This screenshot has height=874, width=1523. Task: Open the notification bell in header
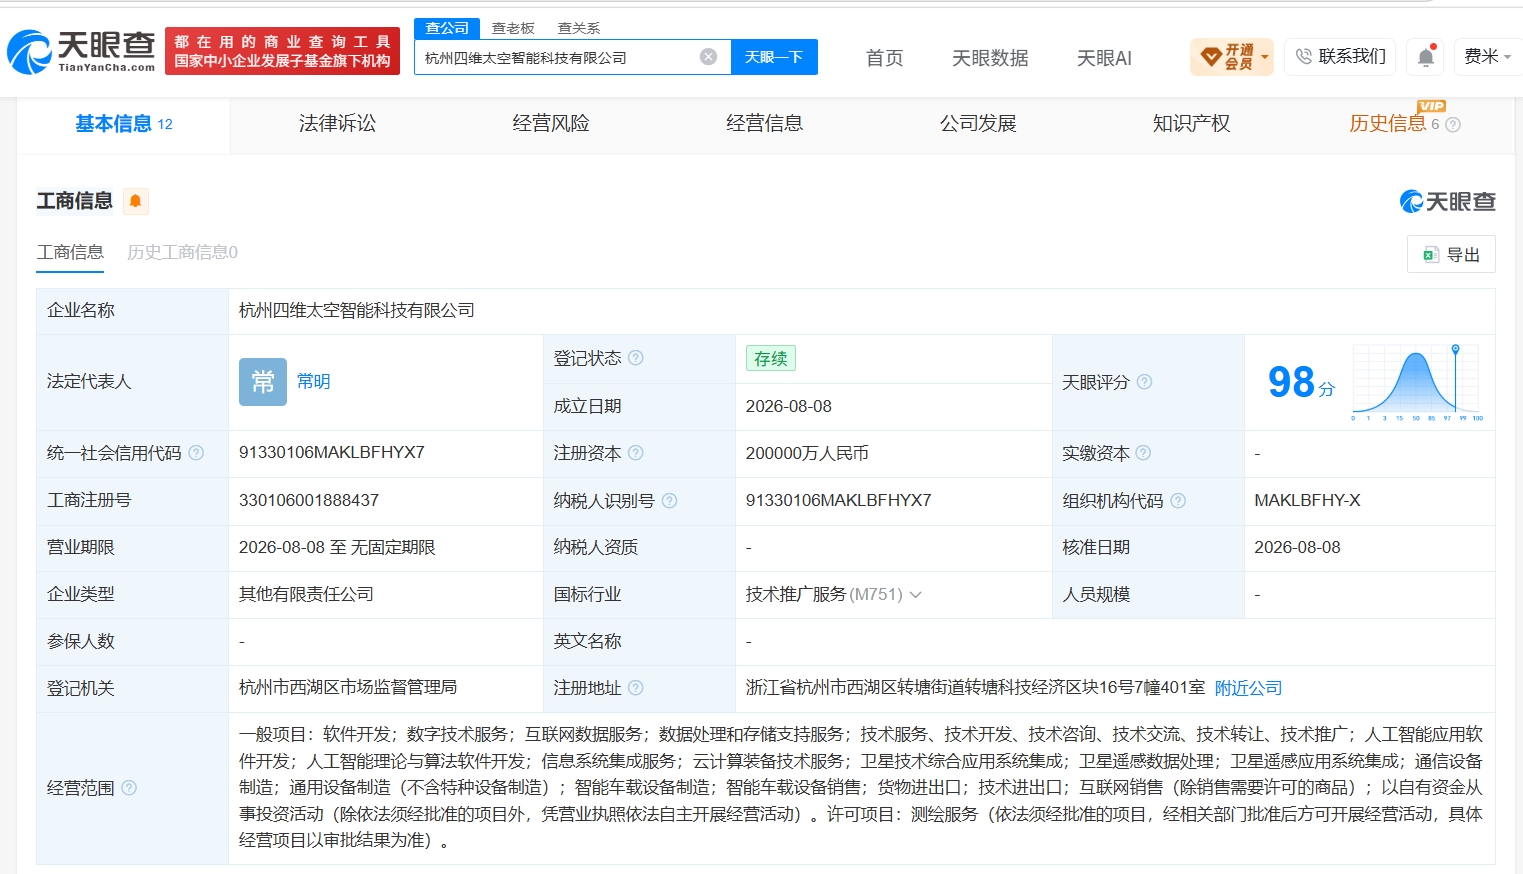[1426, 57]
